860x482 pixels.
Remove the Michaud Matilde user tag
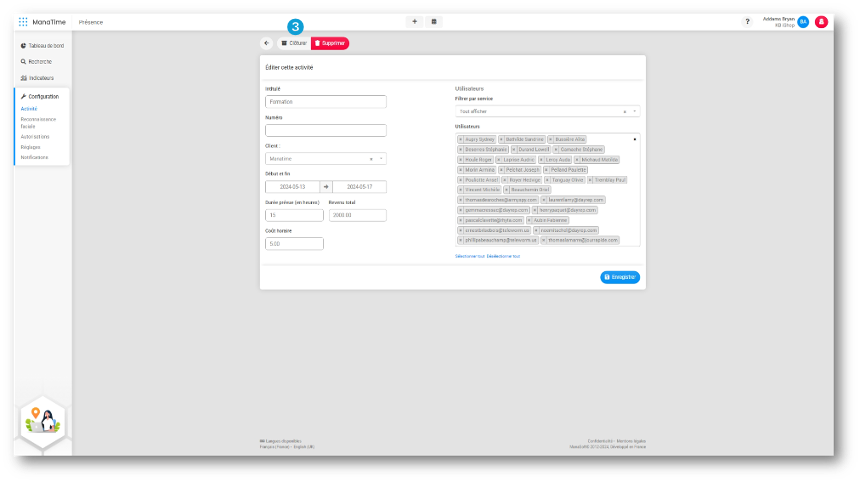pyautogui.click(x=577, y=160)
